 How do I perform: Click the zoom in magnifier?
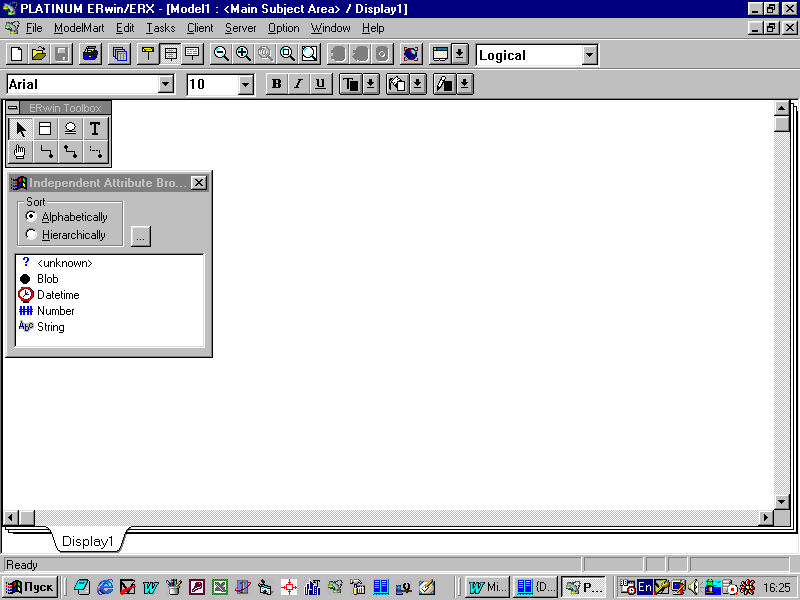tap(243, 54)
